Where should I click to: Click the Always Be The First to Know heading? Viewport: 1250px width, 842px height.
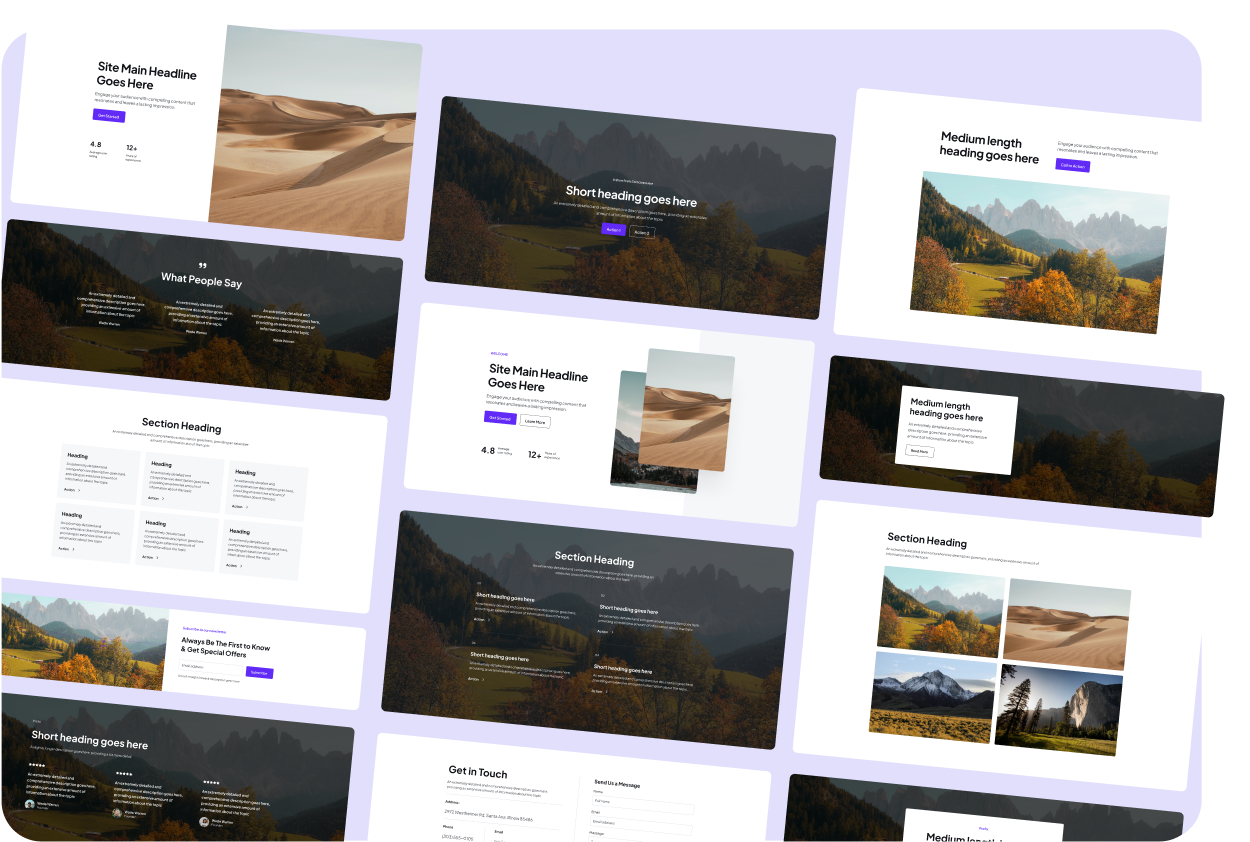pos(226,646)
